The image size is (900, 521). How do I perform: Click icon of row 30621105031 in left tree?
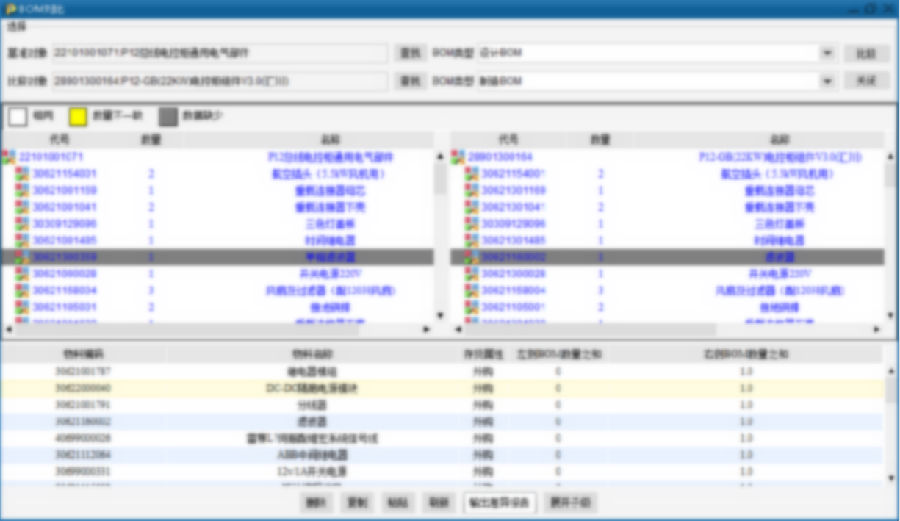point(22,306)
